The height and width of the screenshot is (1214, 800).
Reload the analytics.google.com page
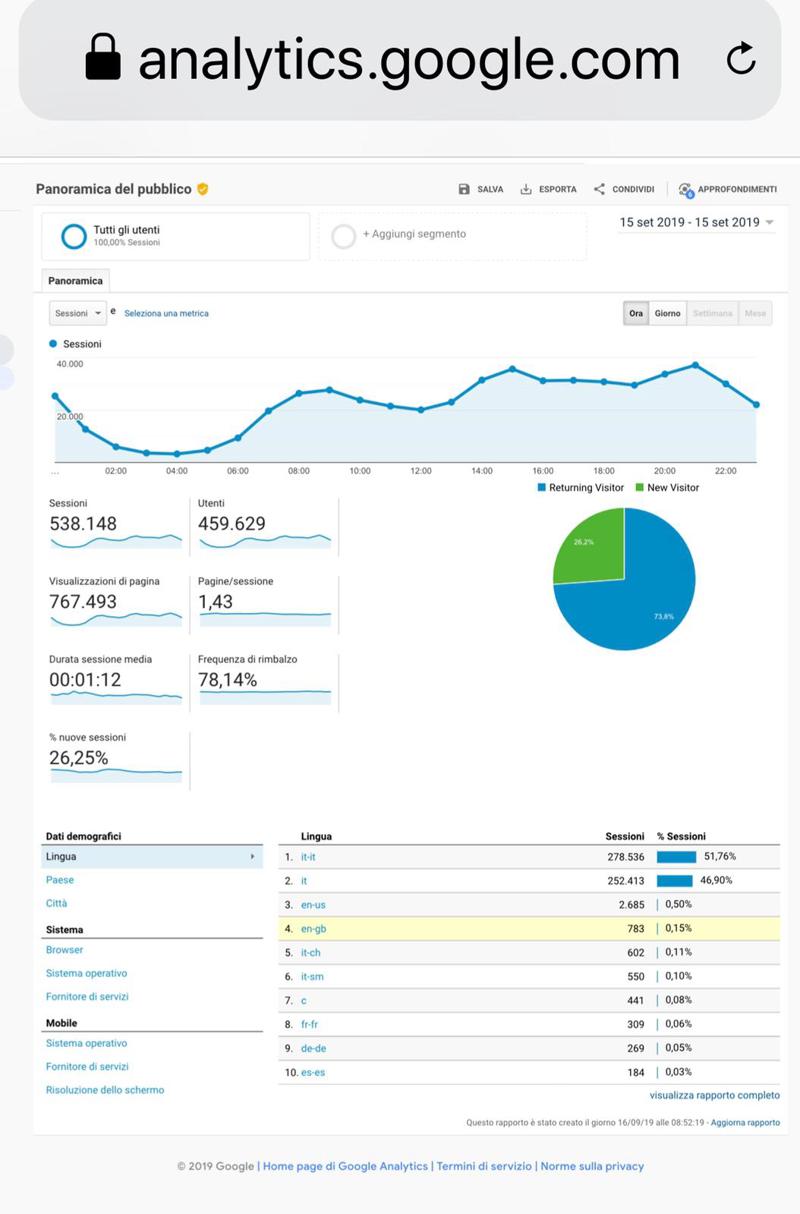coord(741,59)
